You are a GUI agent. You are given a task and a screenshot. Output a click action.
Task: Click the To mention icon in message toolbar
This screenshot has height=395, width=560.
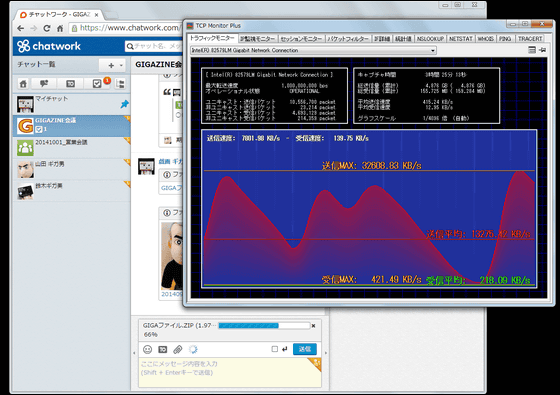tap(162, 349)
